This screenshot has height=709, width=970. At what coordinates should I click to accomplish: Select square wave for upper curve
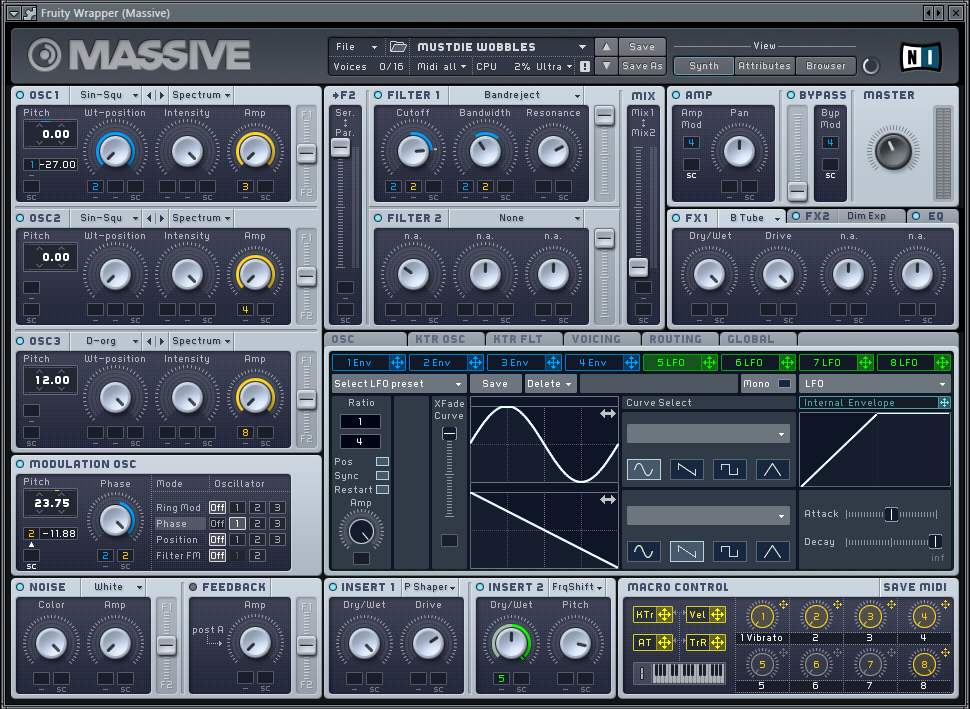pos(729,470)
